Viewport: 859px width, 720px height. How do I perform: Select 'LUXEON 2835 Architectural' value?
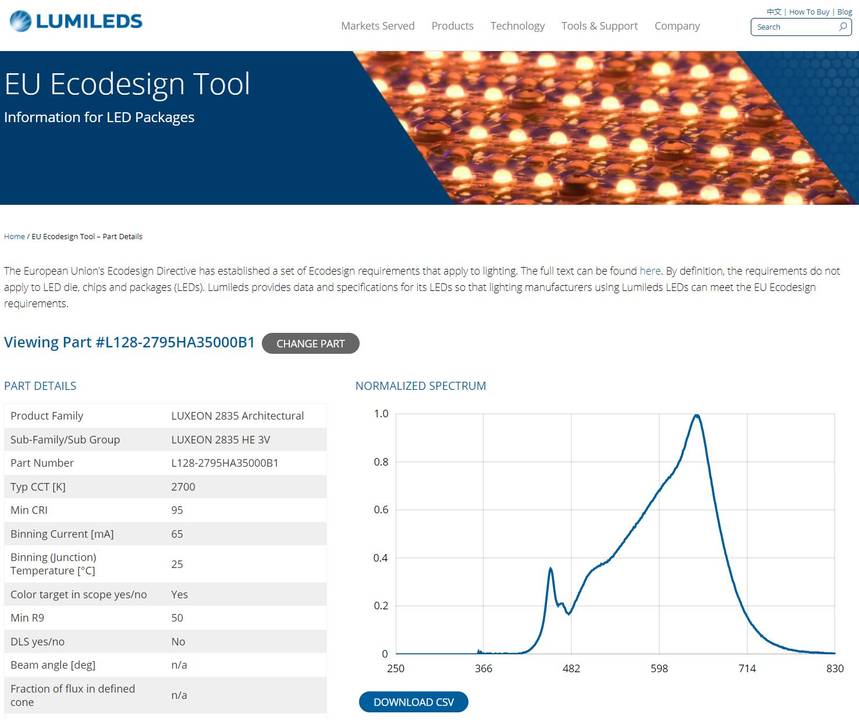237,416
